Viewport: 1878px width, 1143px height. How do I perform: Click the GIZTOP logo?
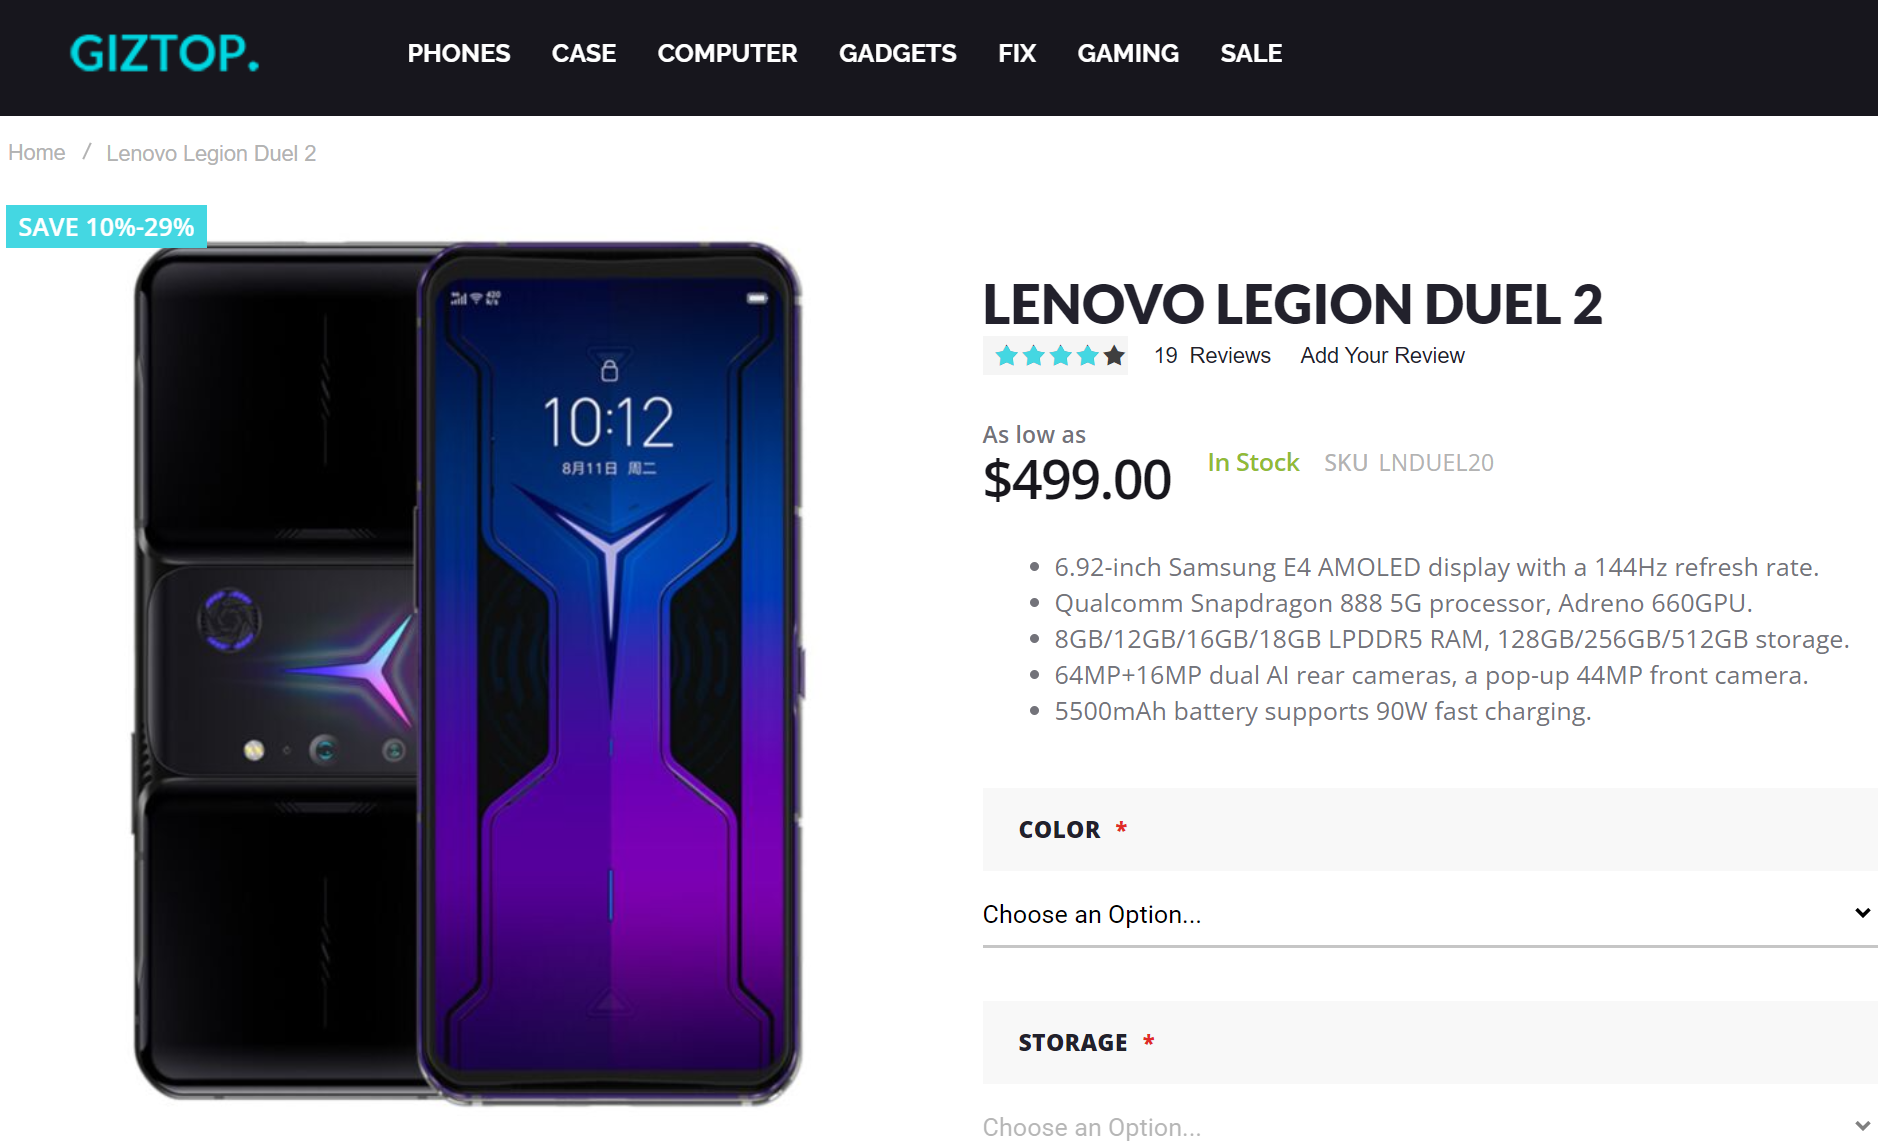click(163, 53)
